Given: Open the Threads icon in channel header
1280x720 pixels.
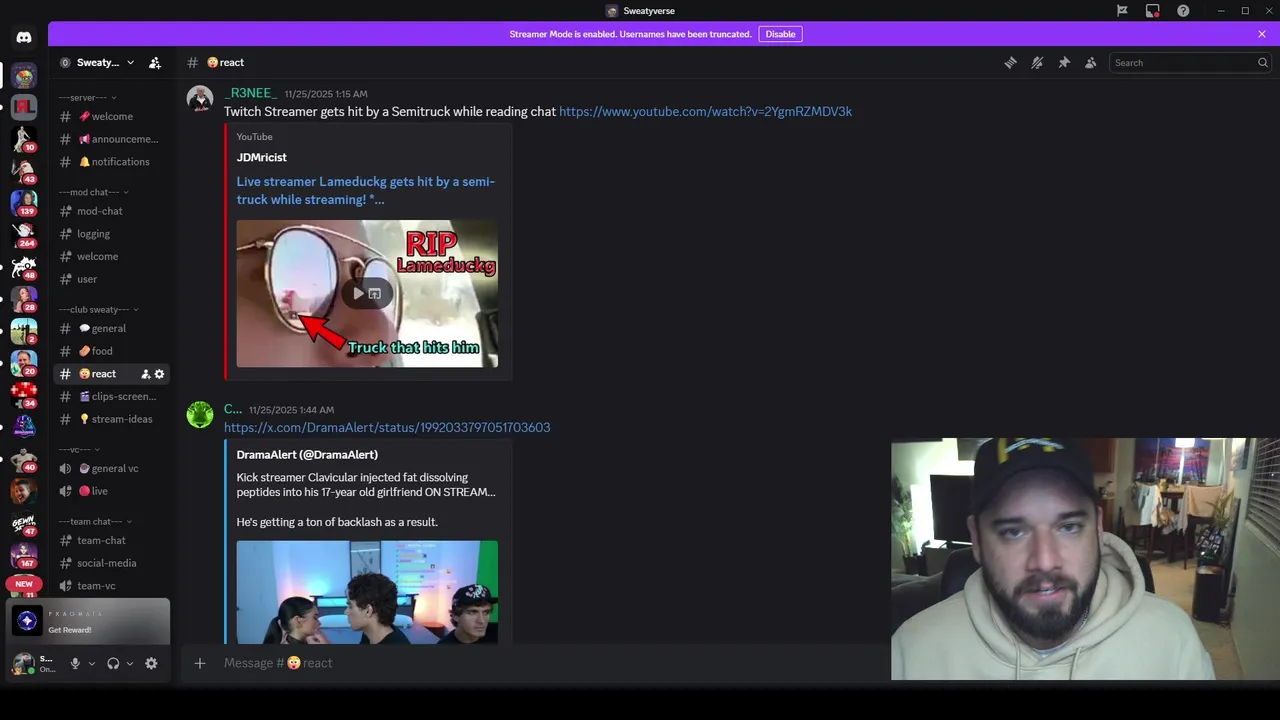Looking at the screenshot, I should coord(1010,62).
